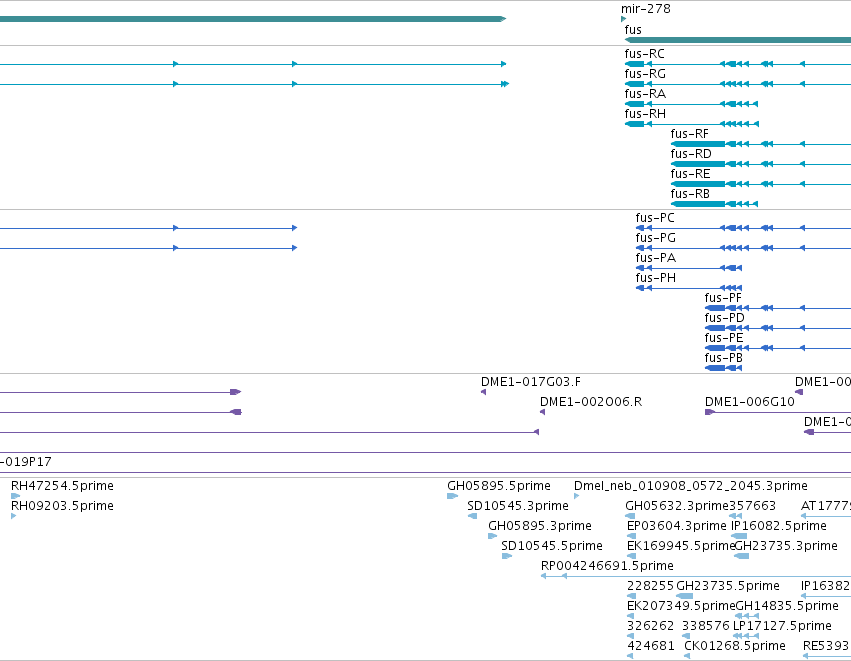Click the fus-PH protein label
Image resolution: width=851 pixels, height=661 pixels.
[656, 278]
